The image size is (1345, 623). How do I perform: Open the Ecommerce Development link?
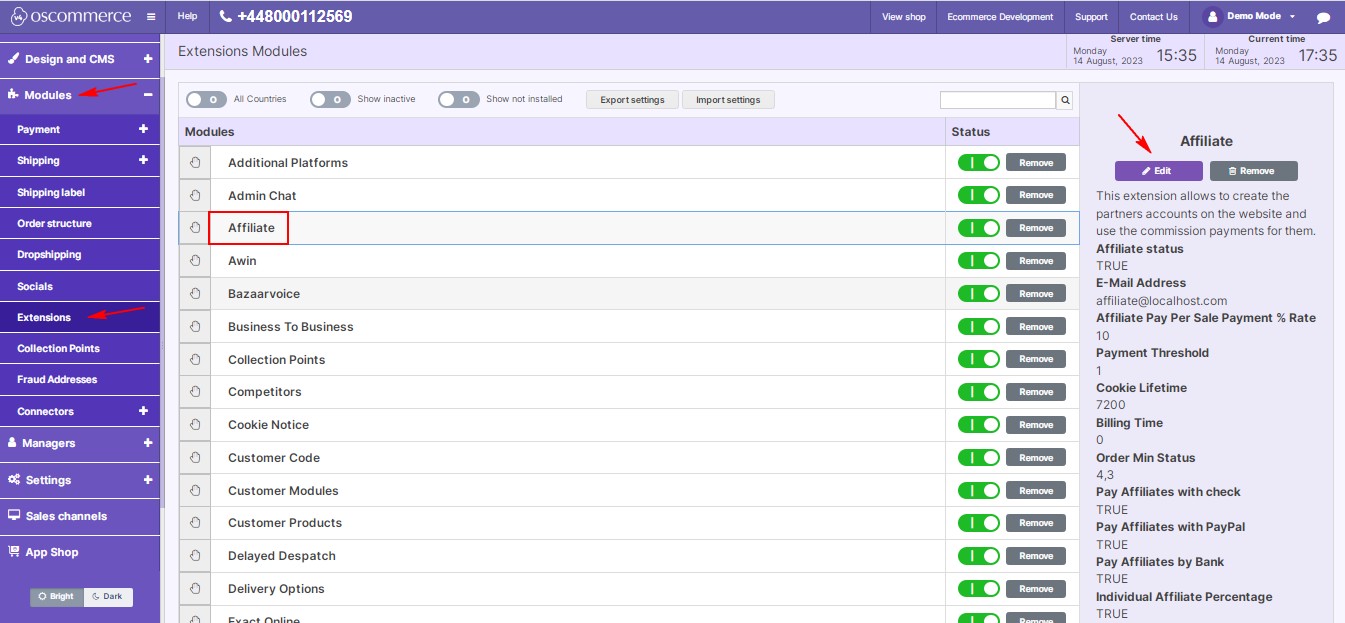[x=999, y=17]
